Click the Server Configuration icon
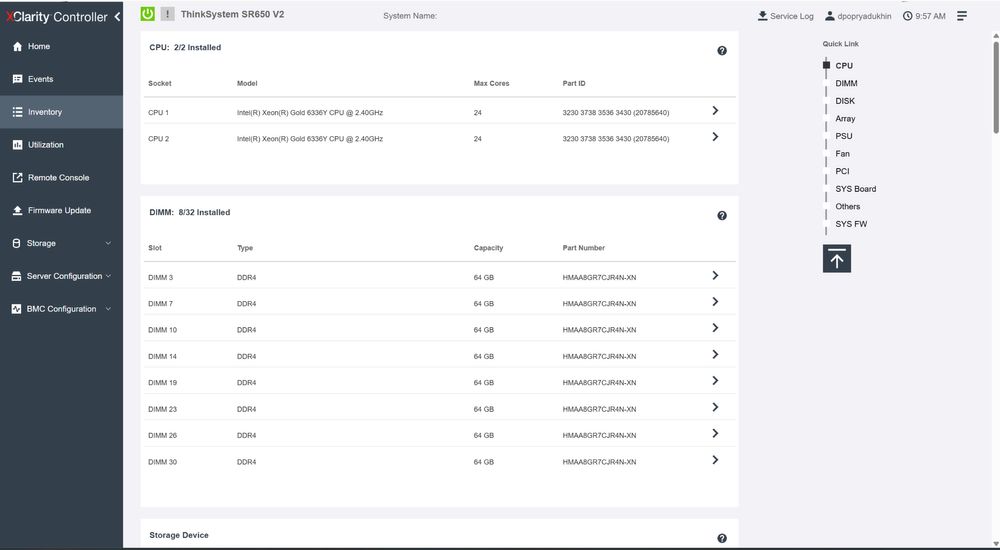The width and height of the screenshot is (1000, 550). (17, 276)
